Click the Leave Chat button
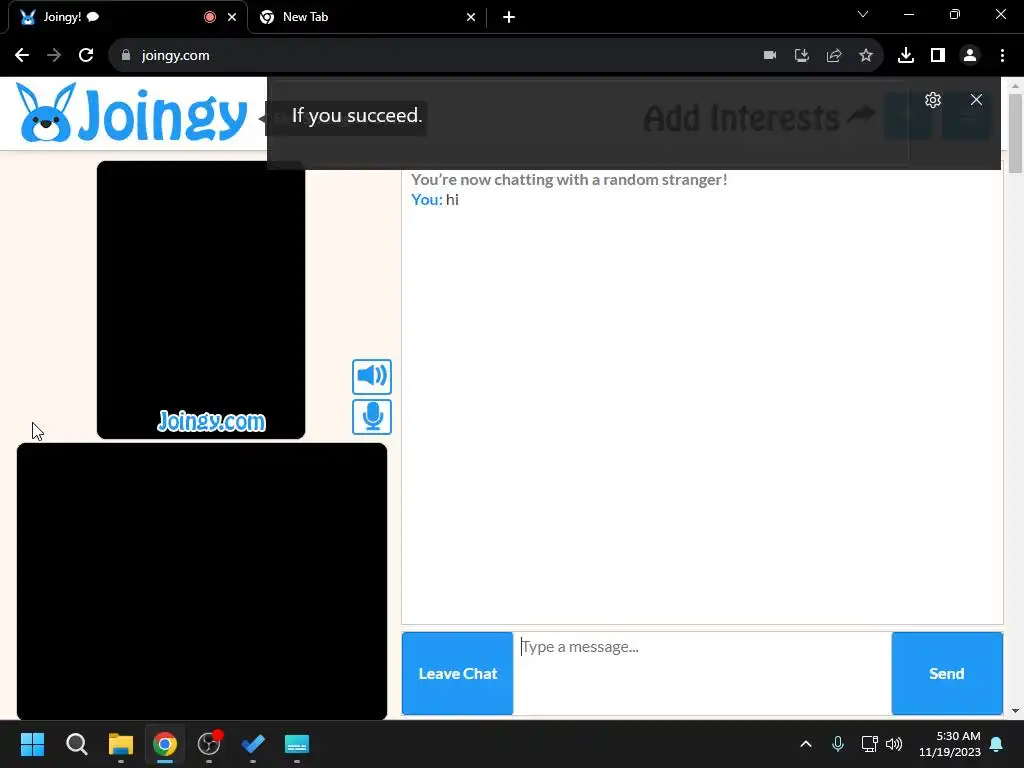The image size is (1024, 768). click(457, 673)
